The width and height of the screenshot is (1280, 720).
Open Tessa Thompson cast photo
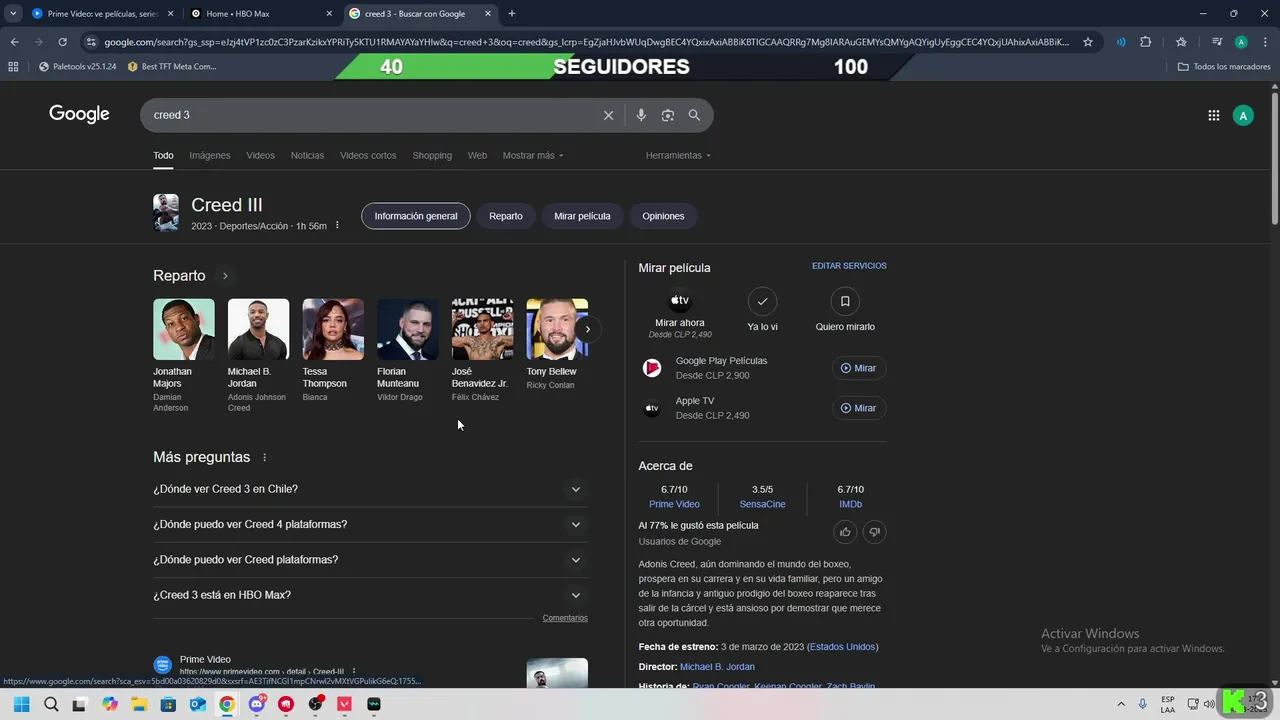coord(333,329)
